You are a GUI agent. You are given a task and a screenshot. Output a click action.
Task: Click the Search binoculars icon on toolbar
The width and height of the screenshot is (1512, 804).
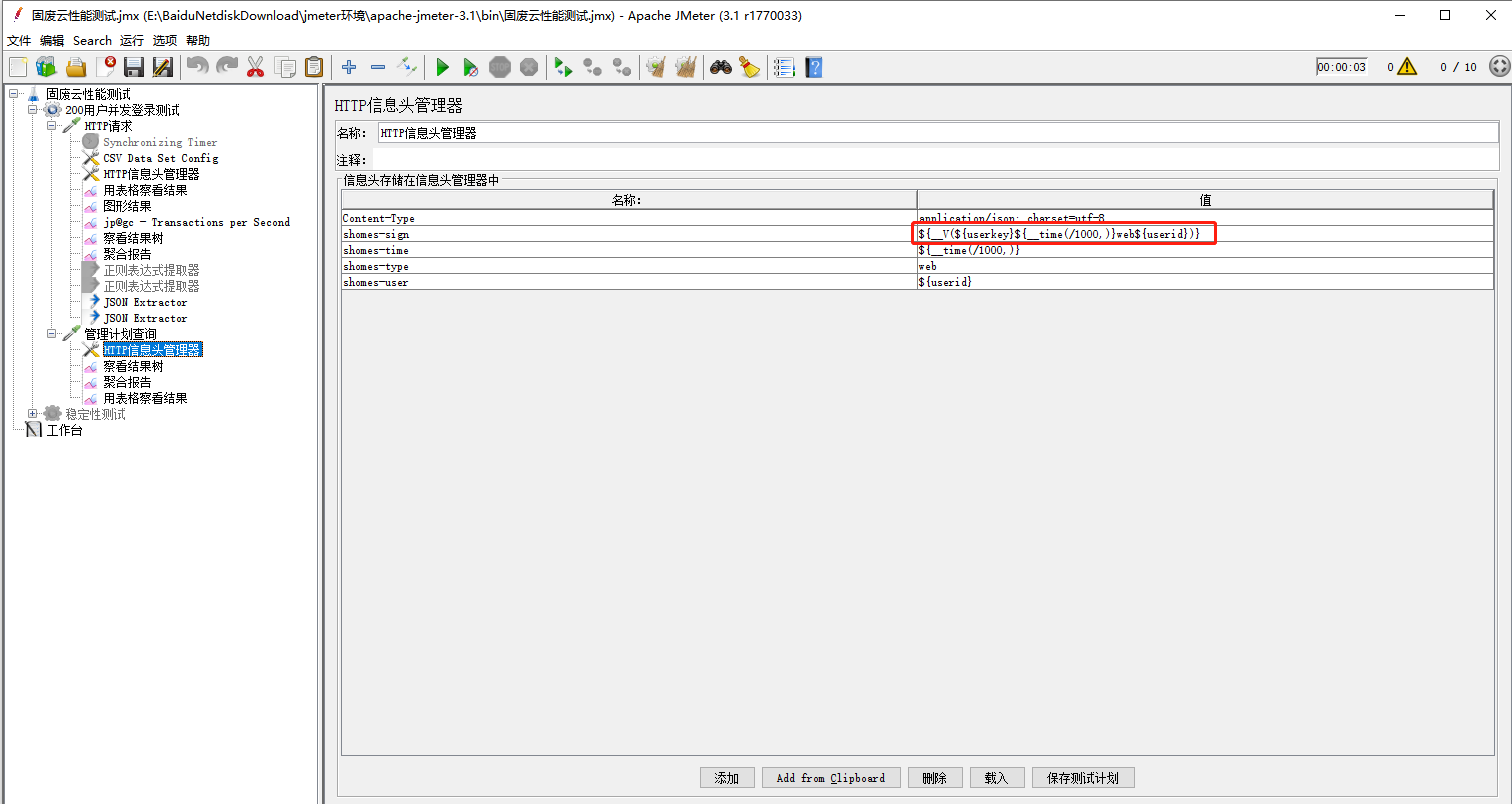722,66
